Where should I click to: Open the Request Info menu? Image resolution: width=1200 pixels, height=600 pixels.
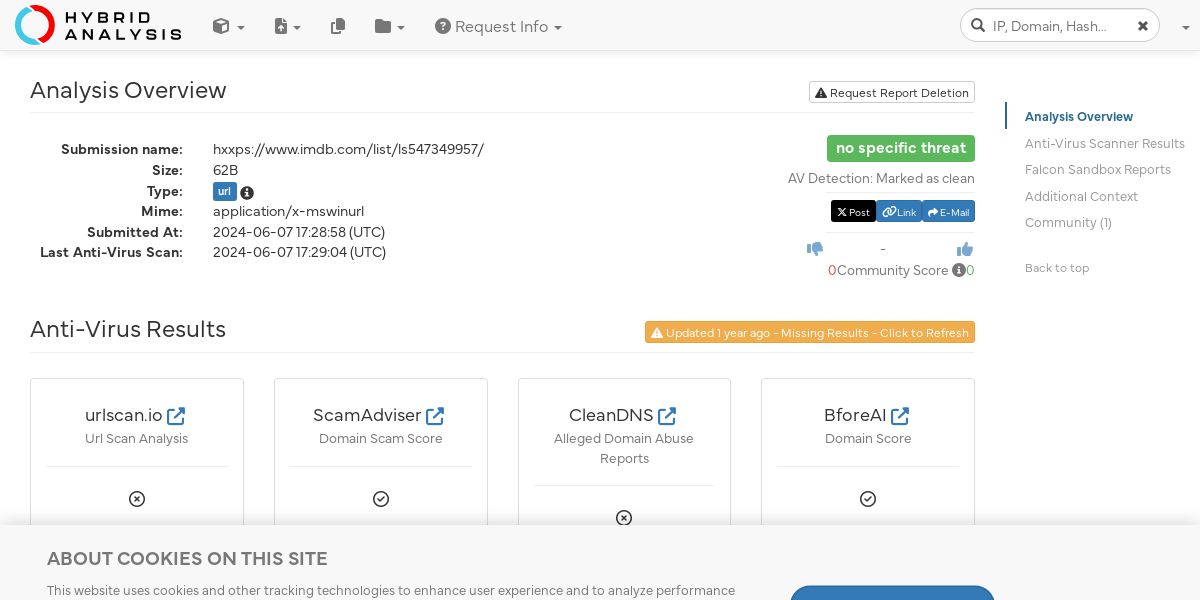point(498,27)
